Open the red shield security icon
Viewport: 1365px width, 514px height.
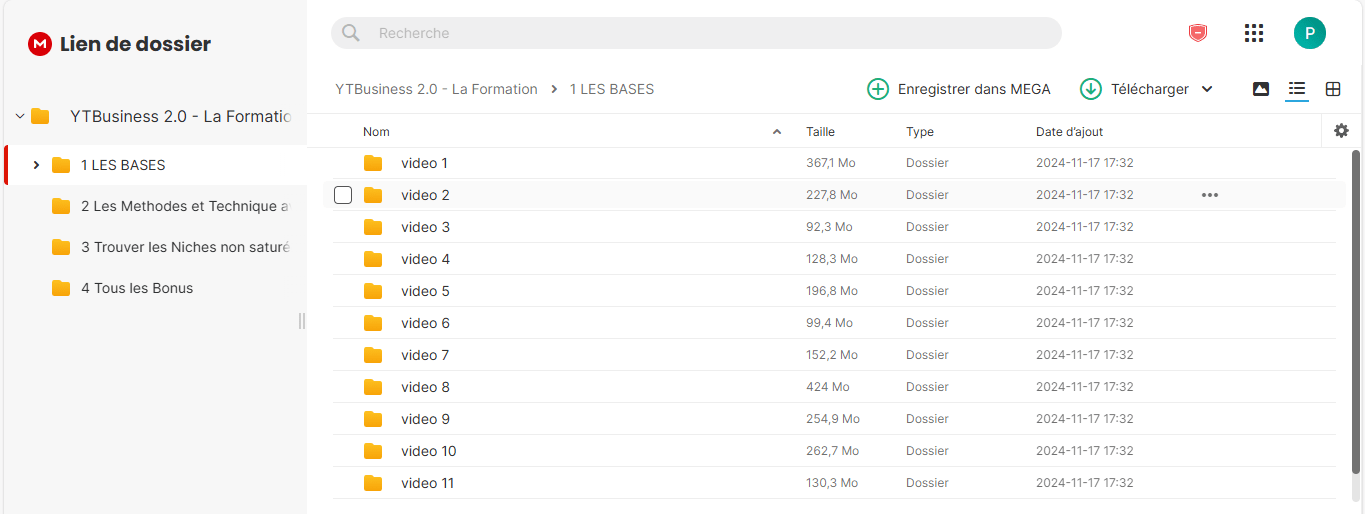[1197, 33]
